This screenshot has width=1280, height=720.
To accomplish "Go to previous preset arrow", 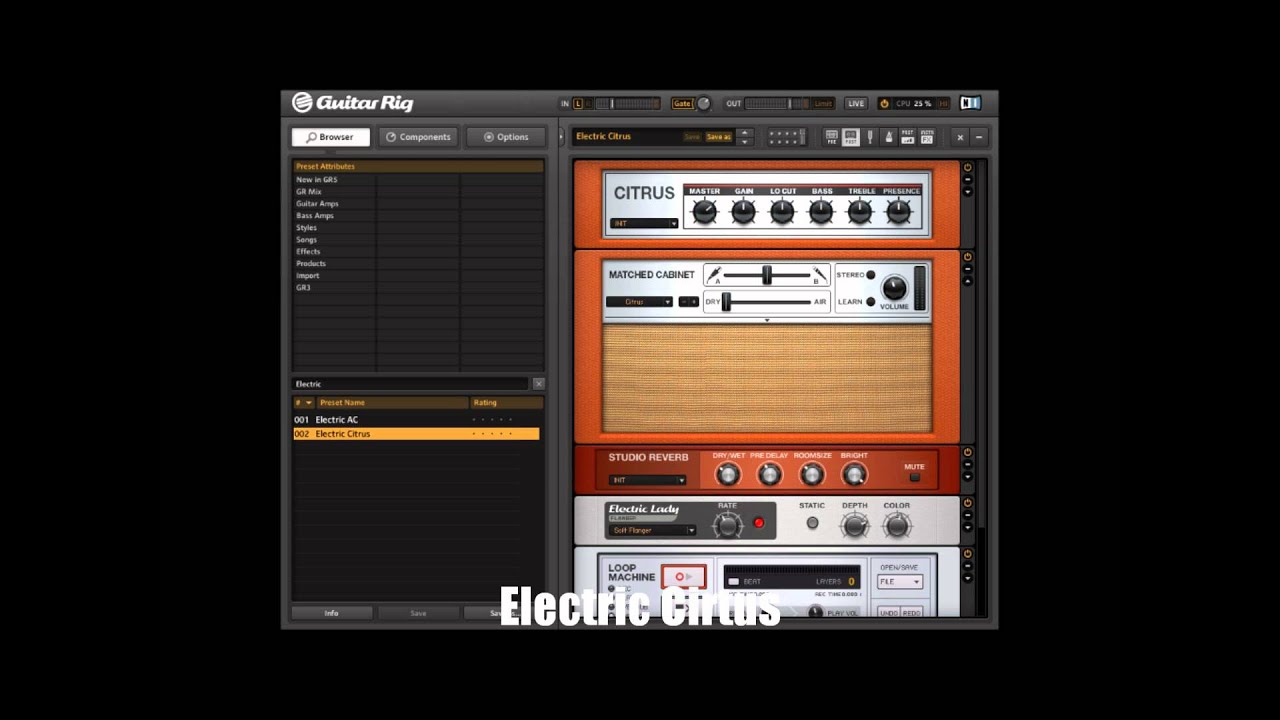I will [x=744, y=133].
